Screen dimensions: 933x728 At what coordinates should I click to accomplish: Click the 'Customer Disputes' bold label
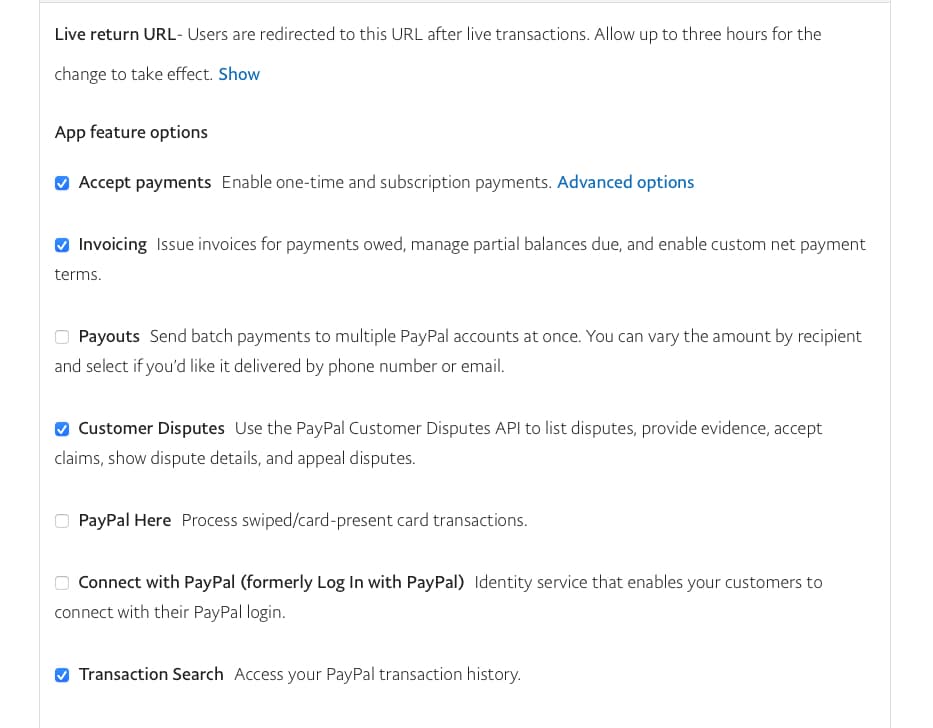(152, 428)
